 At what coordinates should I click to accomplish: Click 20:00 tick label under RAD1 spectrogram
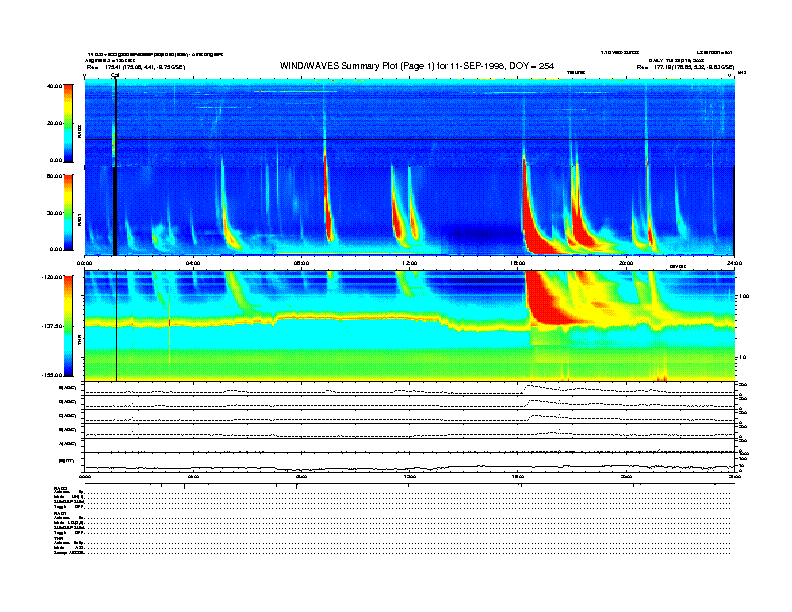coord(626,263)
